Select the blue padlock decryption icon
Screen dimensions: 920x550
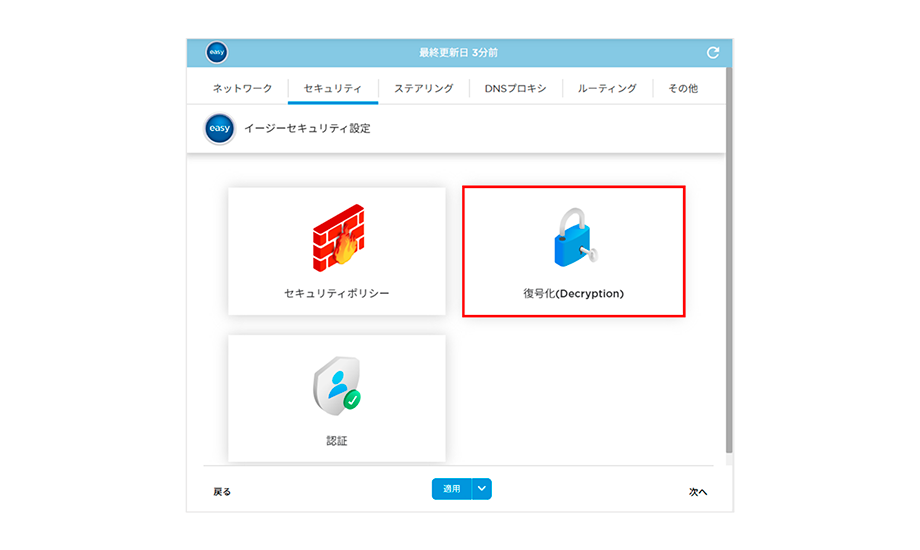(x=573, y=240)
